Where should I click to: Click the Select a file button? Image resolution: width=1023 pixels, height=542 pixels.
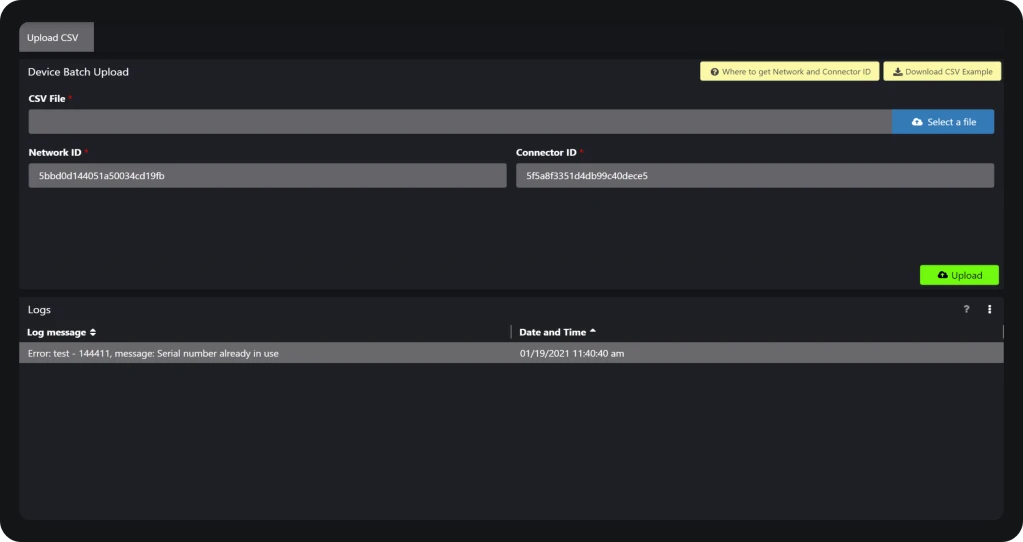click(x=943, y=122)
